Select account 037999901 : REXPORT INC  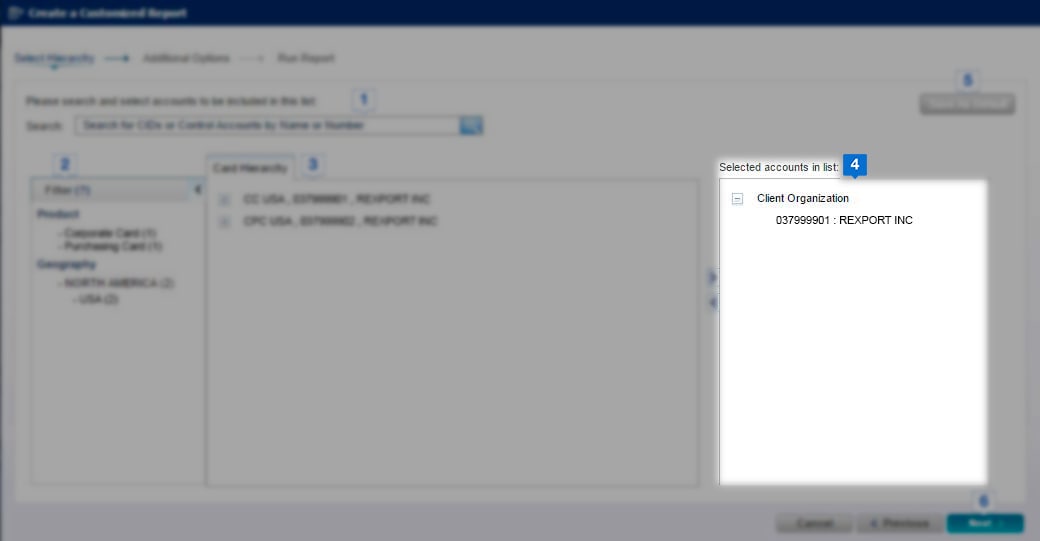844,220
